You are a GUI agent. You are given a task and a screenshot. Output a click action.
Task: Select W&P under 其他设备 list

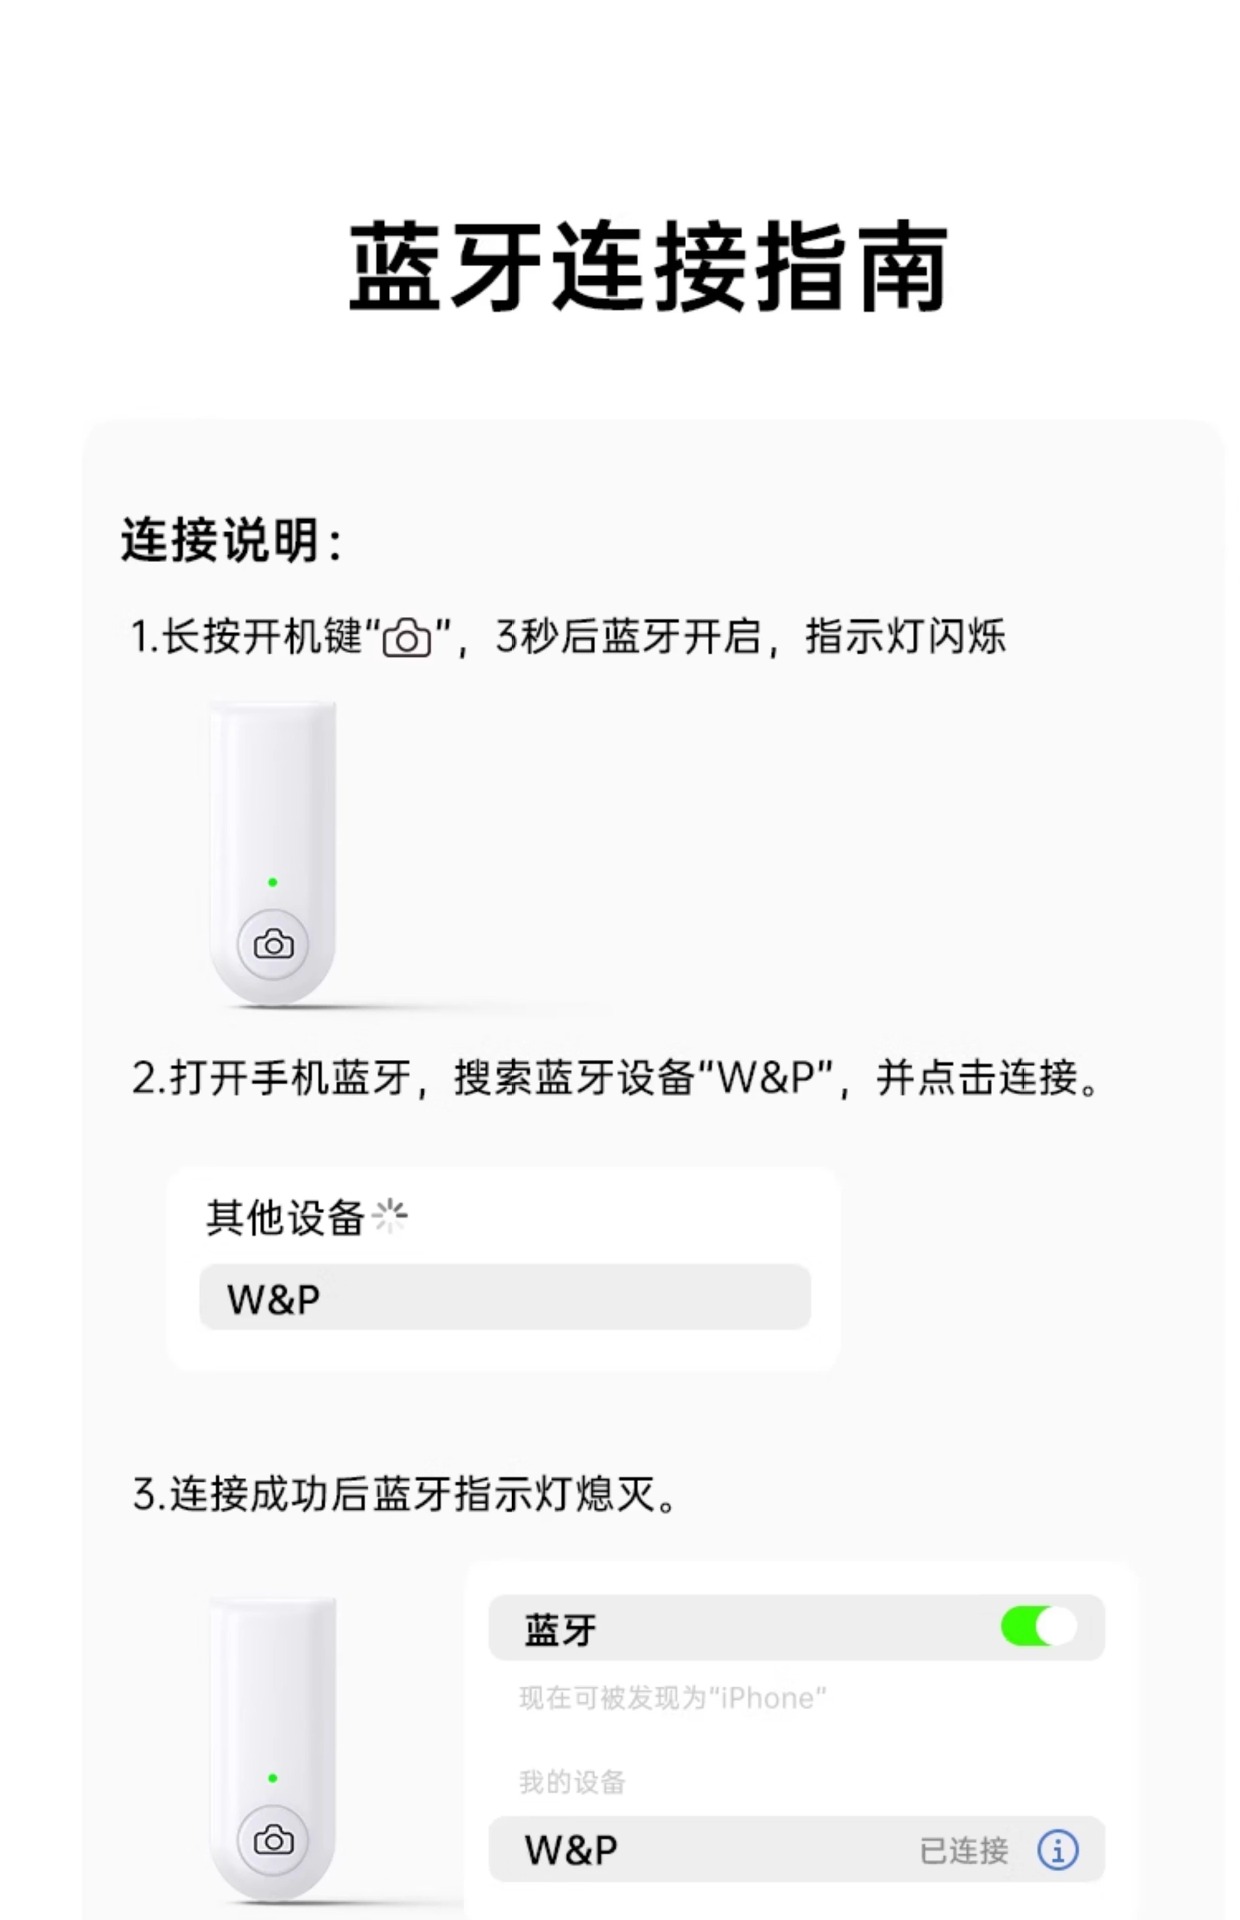(505, 1297)
